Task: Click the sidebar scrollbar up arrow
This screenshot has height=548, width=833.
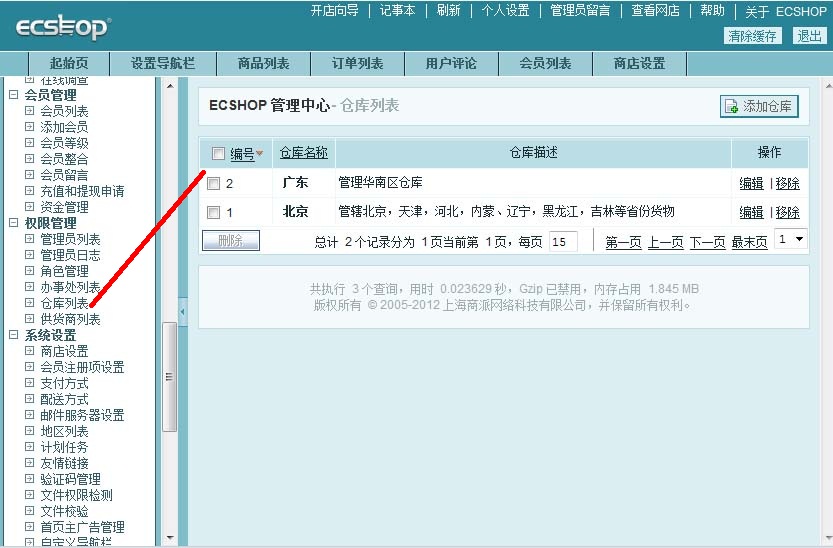Action: point(170,85)
